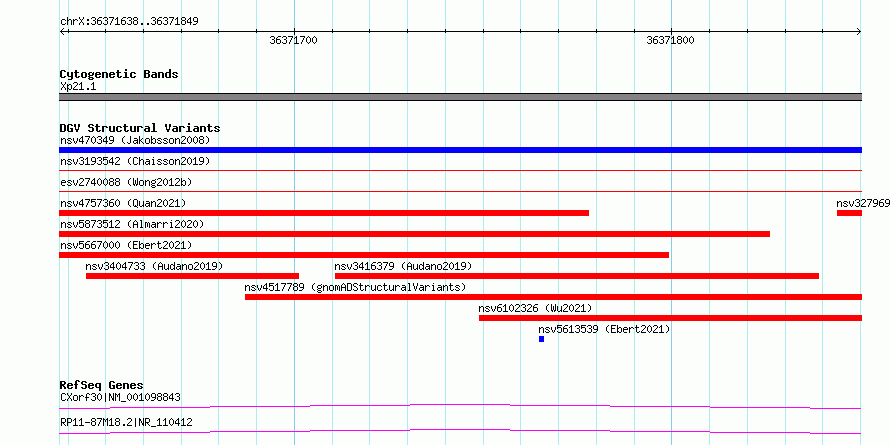The height and width of the screenshot is (445, 890).
Task: Open the nsv6102326 (Wu2021) label
Action: pos(535,308)
